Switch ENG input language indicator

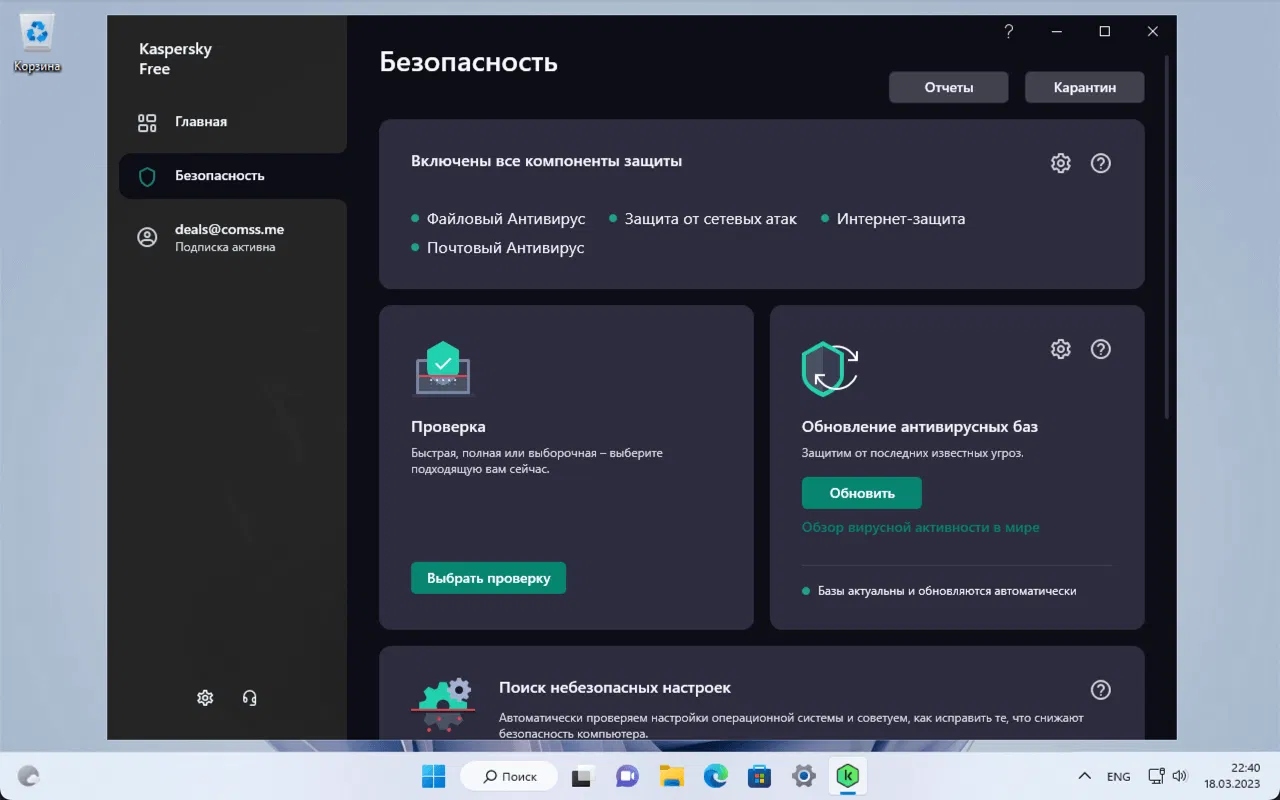(x=1119, y=777)
